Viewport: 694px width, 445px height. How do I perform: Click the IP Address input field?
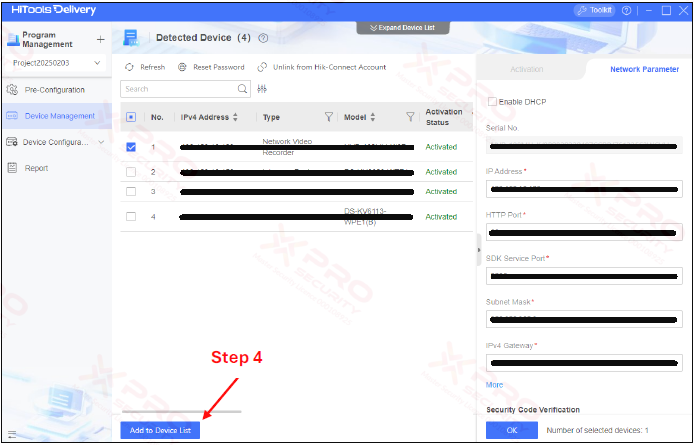(x=584, y=189)
